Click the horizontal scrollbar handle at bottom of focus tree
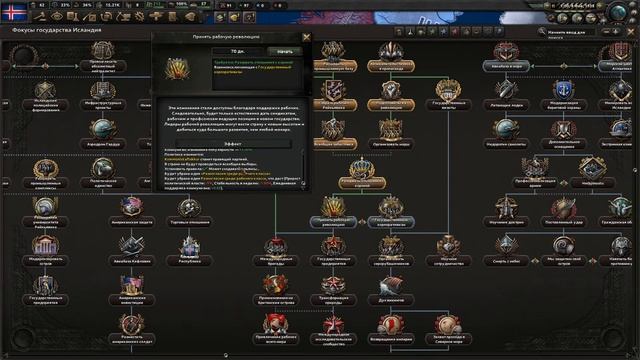 (x=226, y=355)
